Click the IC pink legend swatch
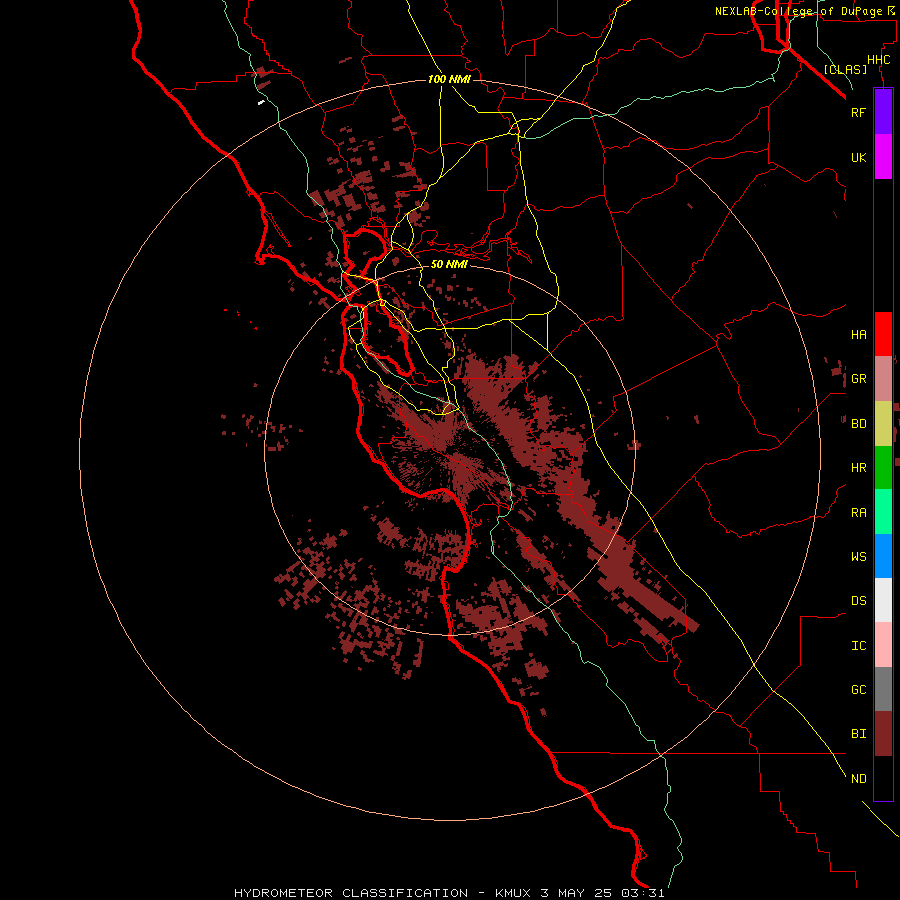Viewport: 900px width, 900px height. click(x=883, y=645)
